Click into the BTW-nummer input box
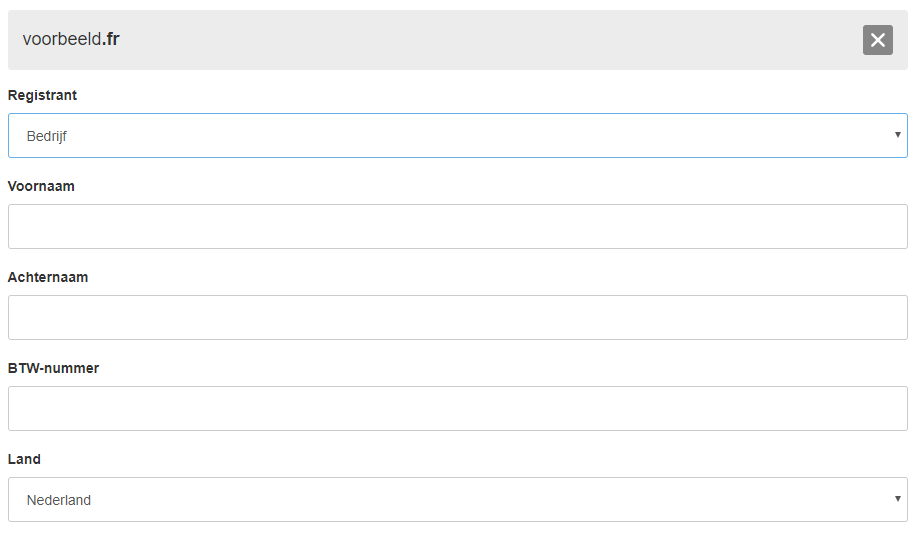Screen dimensions: 922x535 pos(457,409)
